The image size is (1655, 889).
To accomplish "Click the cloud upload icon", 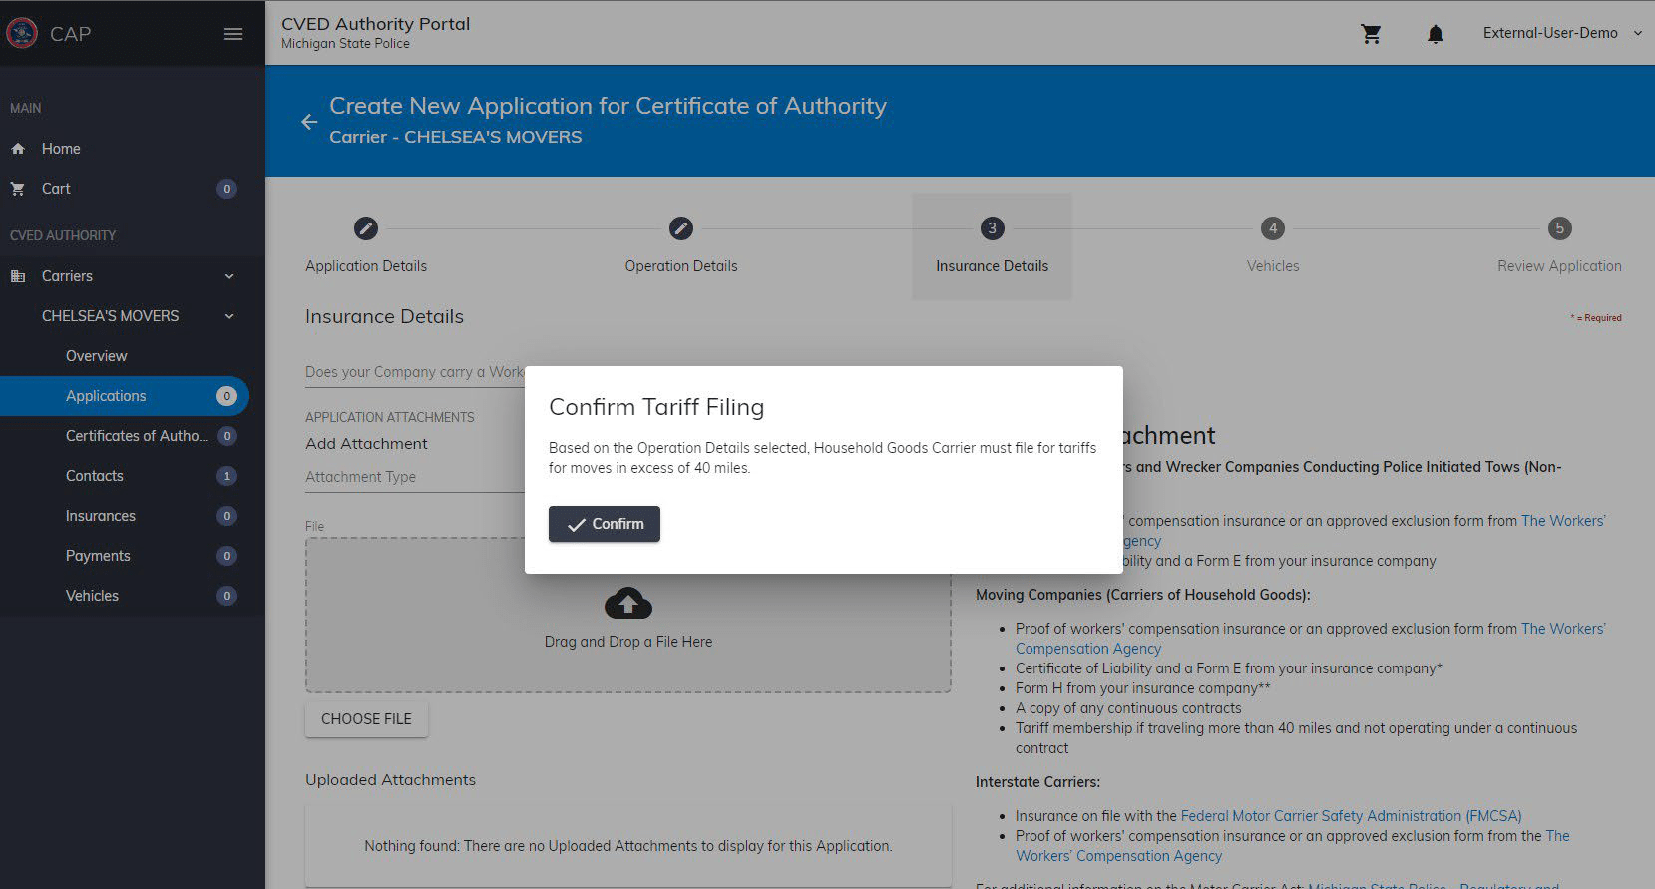I will [x=628, y=604].
